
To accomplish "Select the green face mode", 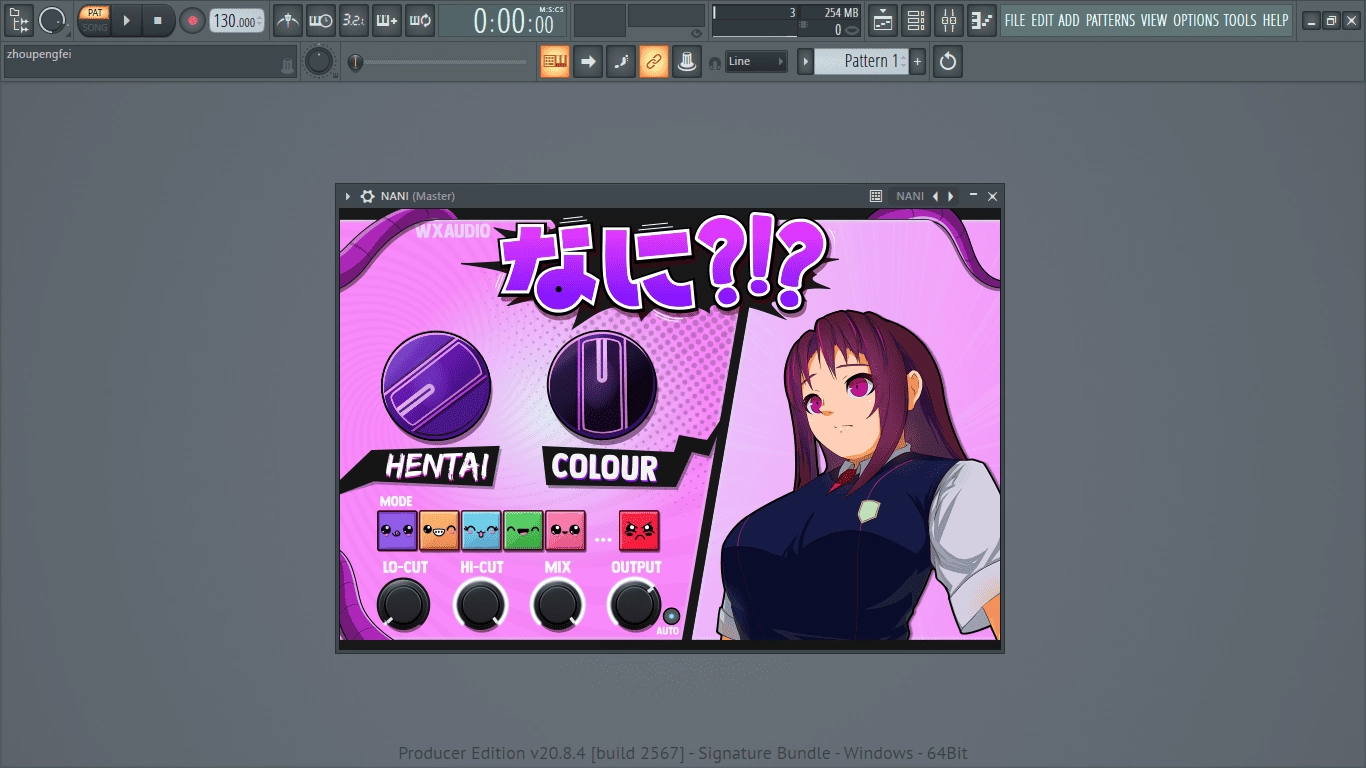I will tap(523, 531).
